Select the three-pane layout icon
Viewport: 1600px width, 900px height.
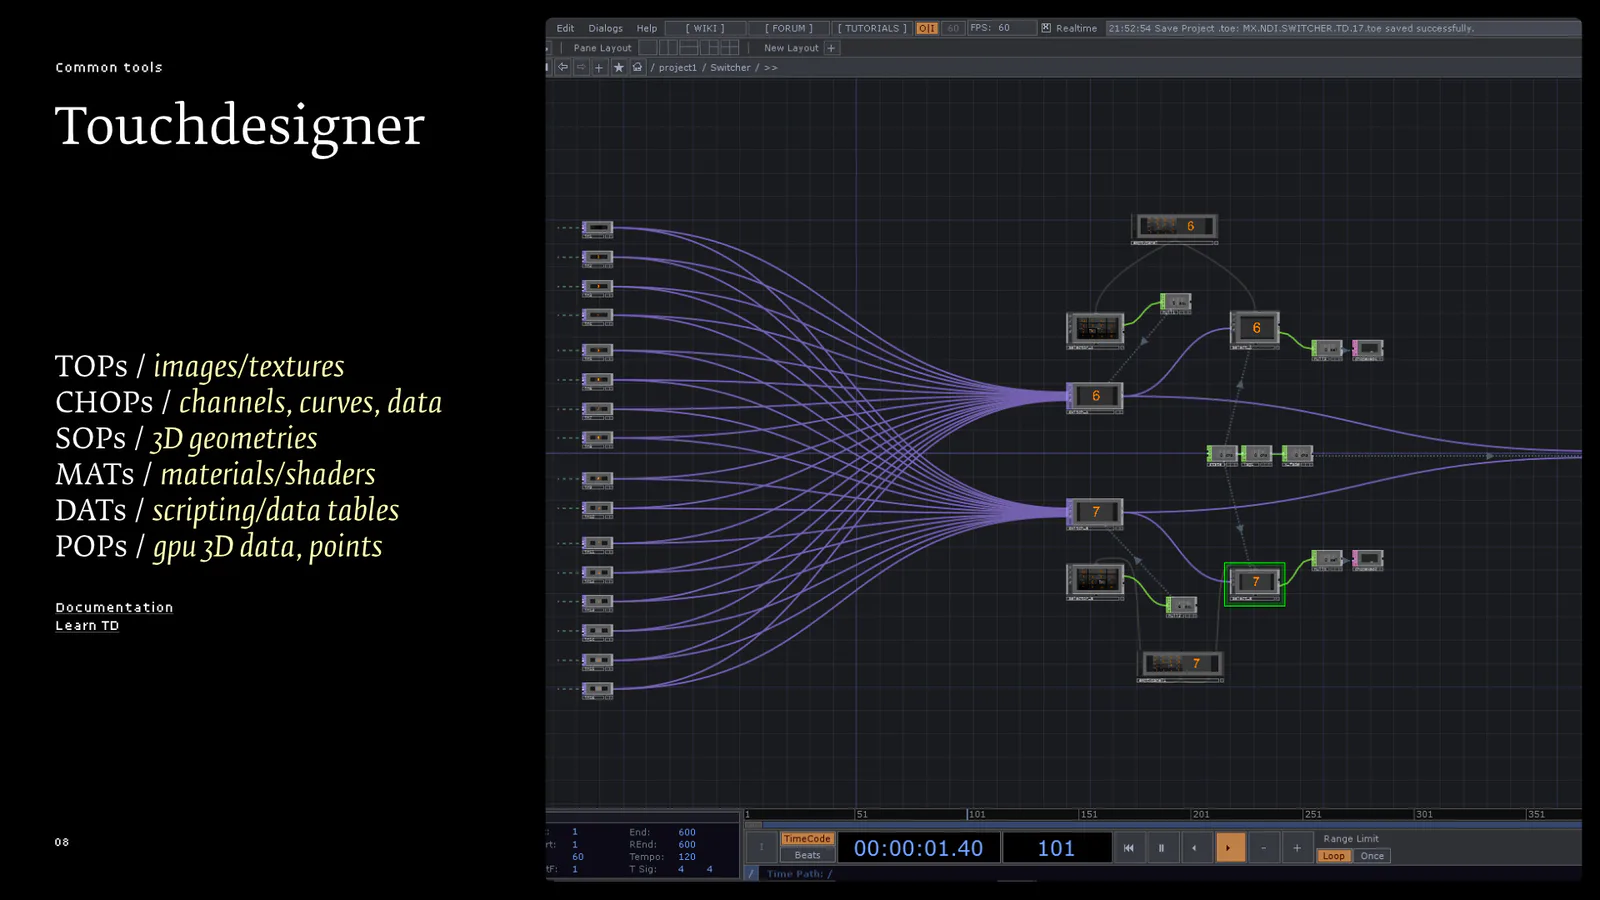coord(709,47)
